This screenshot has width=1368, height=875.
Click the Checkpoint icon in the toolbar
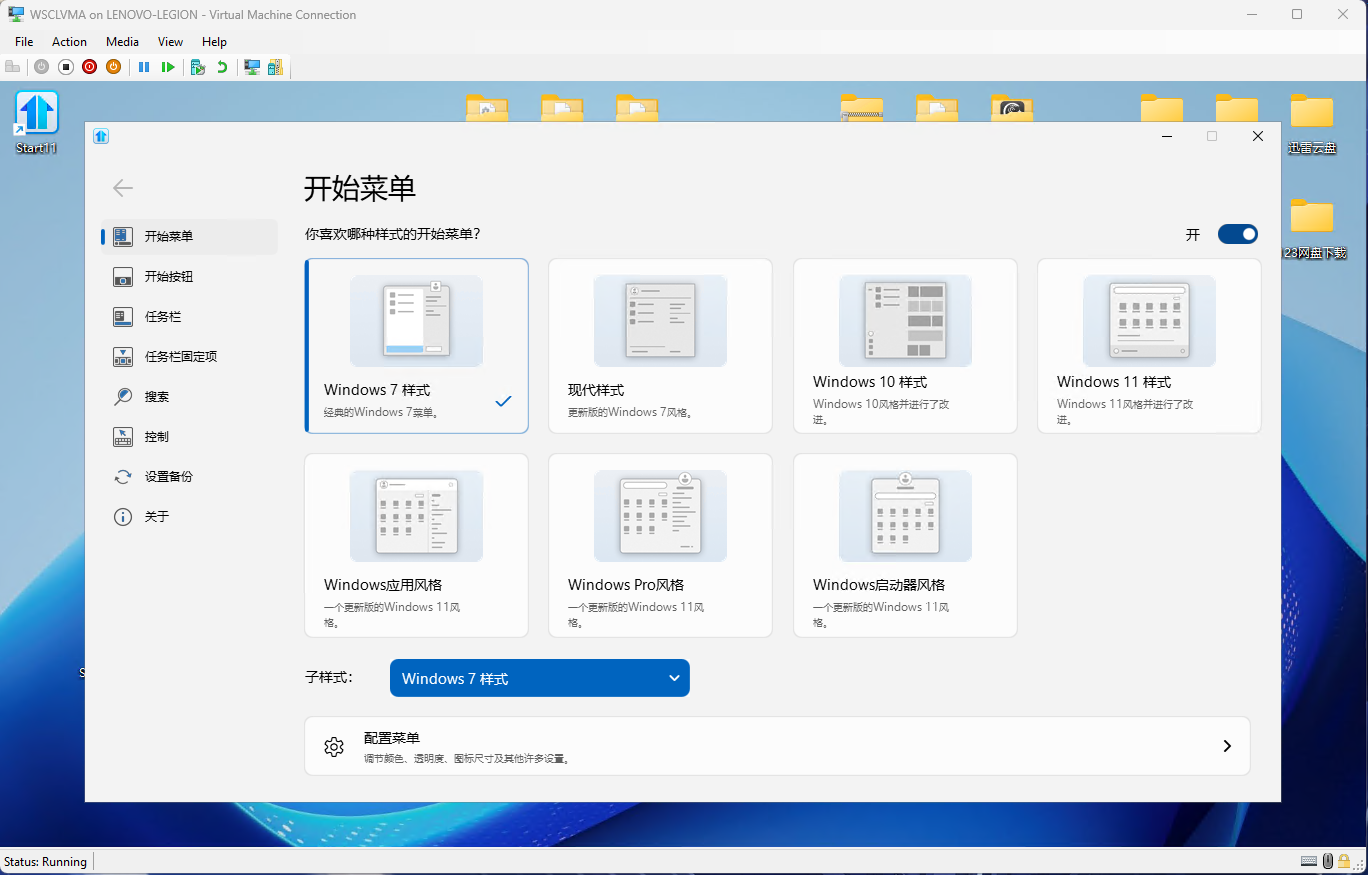point(197,67)
